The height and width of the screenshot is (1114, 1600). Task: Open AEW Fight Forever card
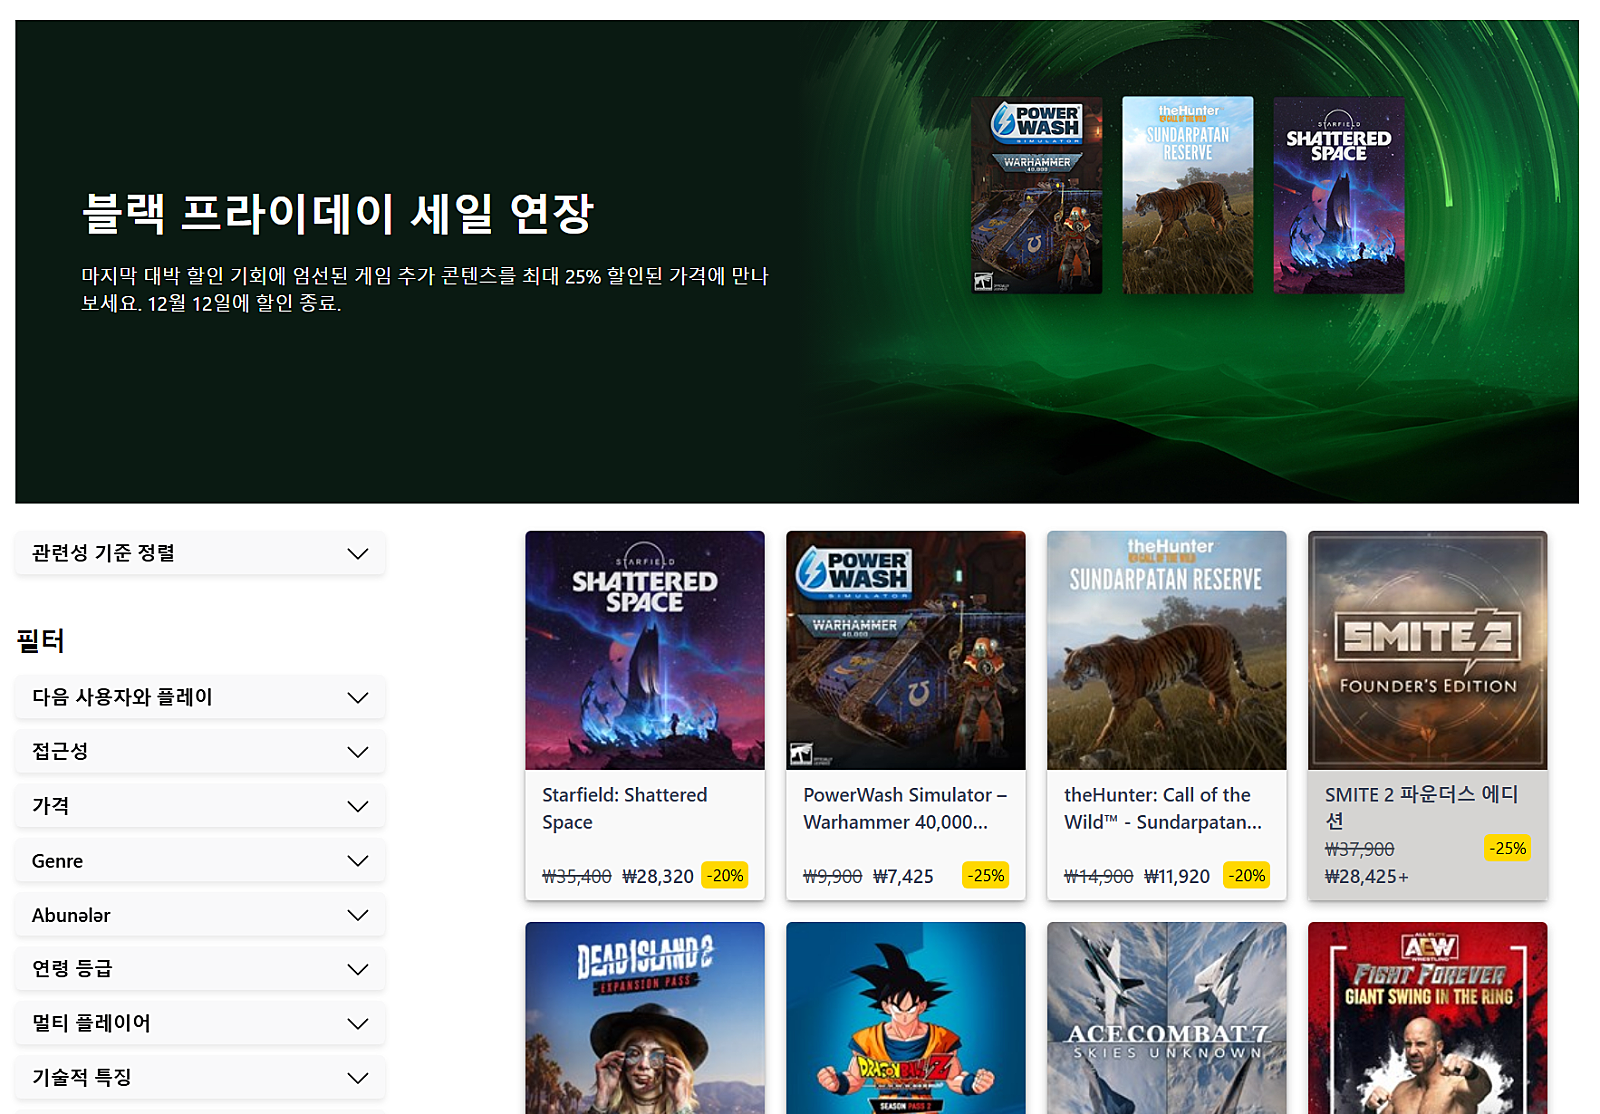[x=1428, y=1018]
